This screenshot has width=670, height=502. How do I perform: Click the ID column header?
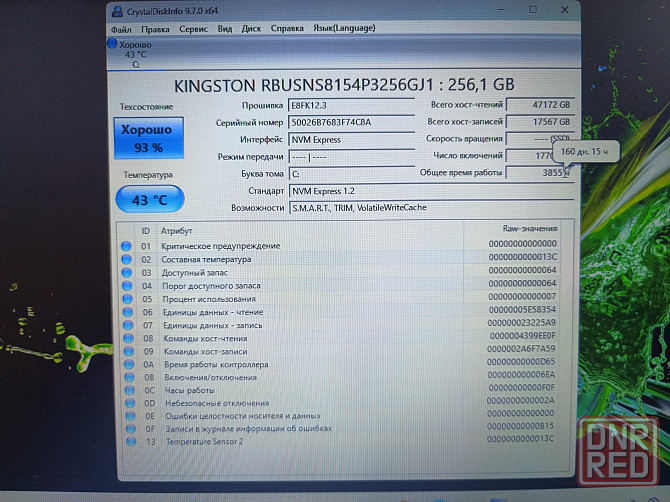point(146,231)
